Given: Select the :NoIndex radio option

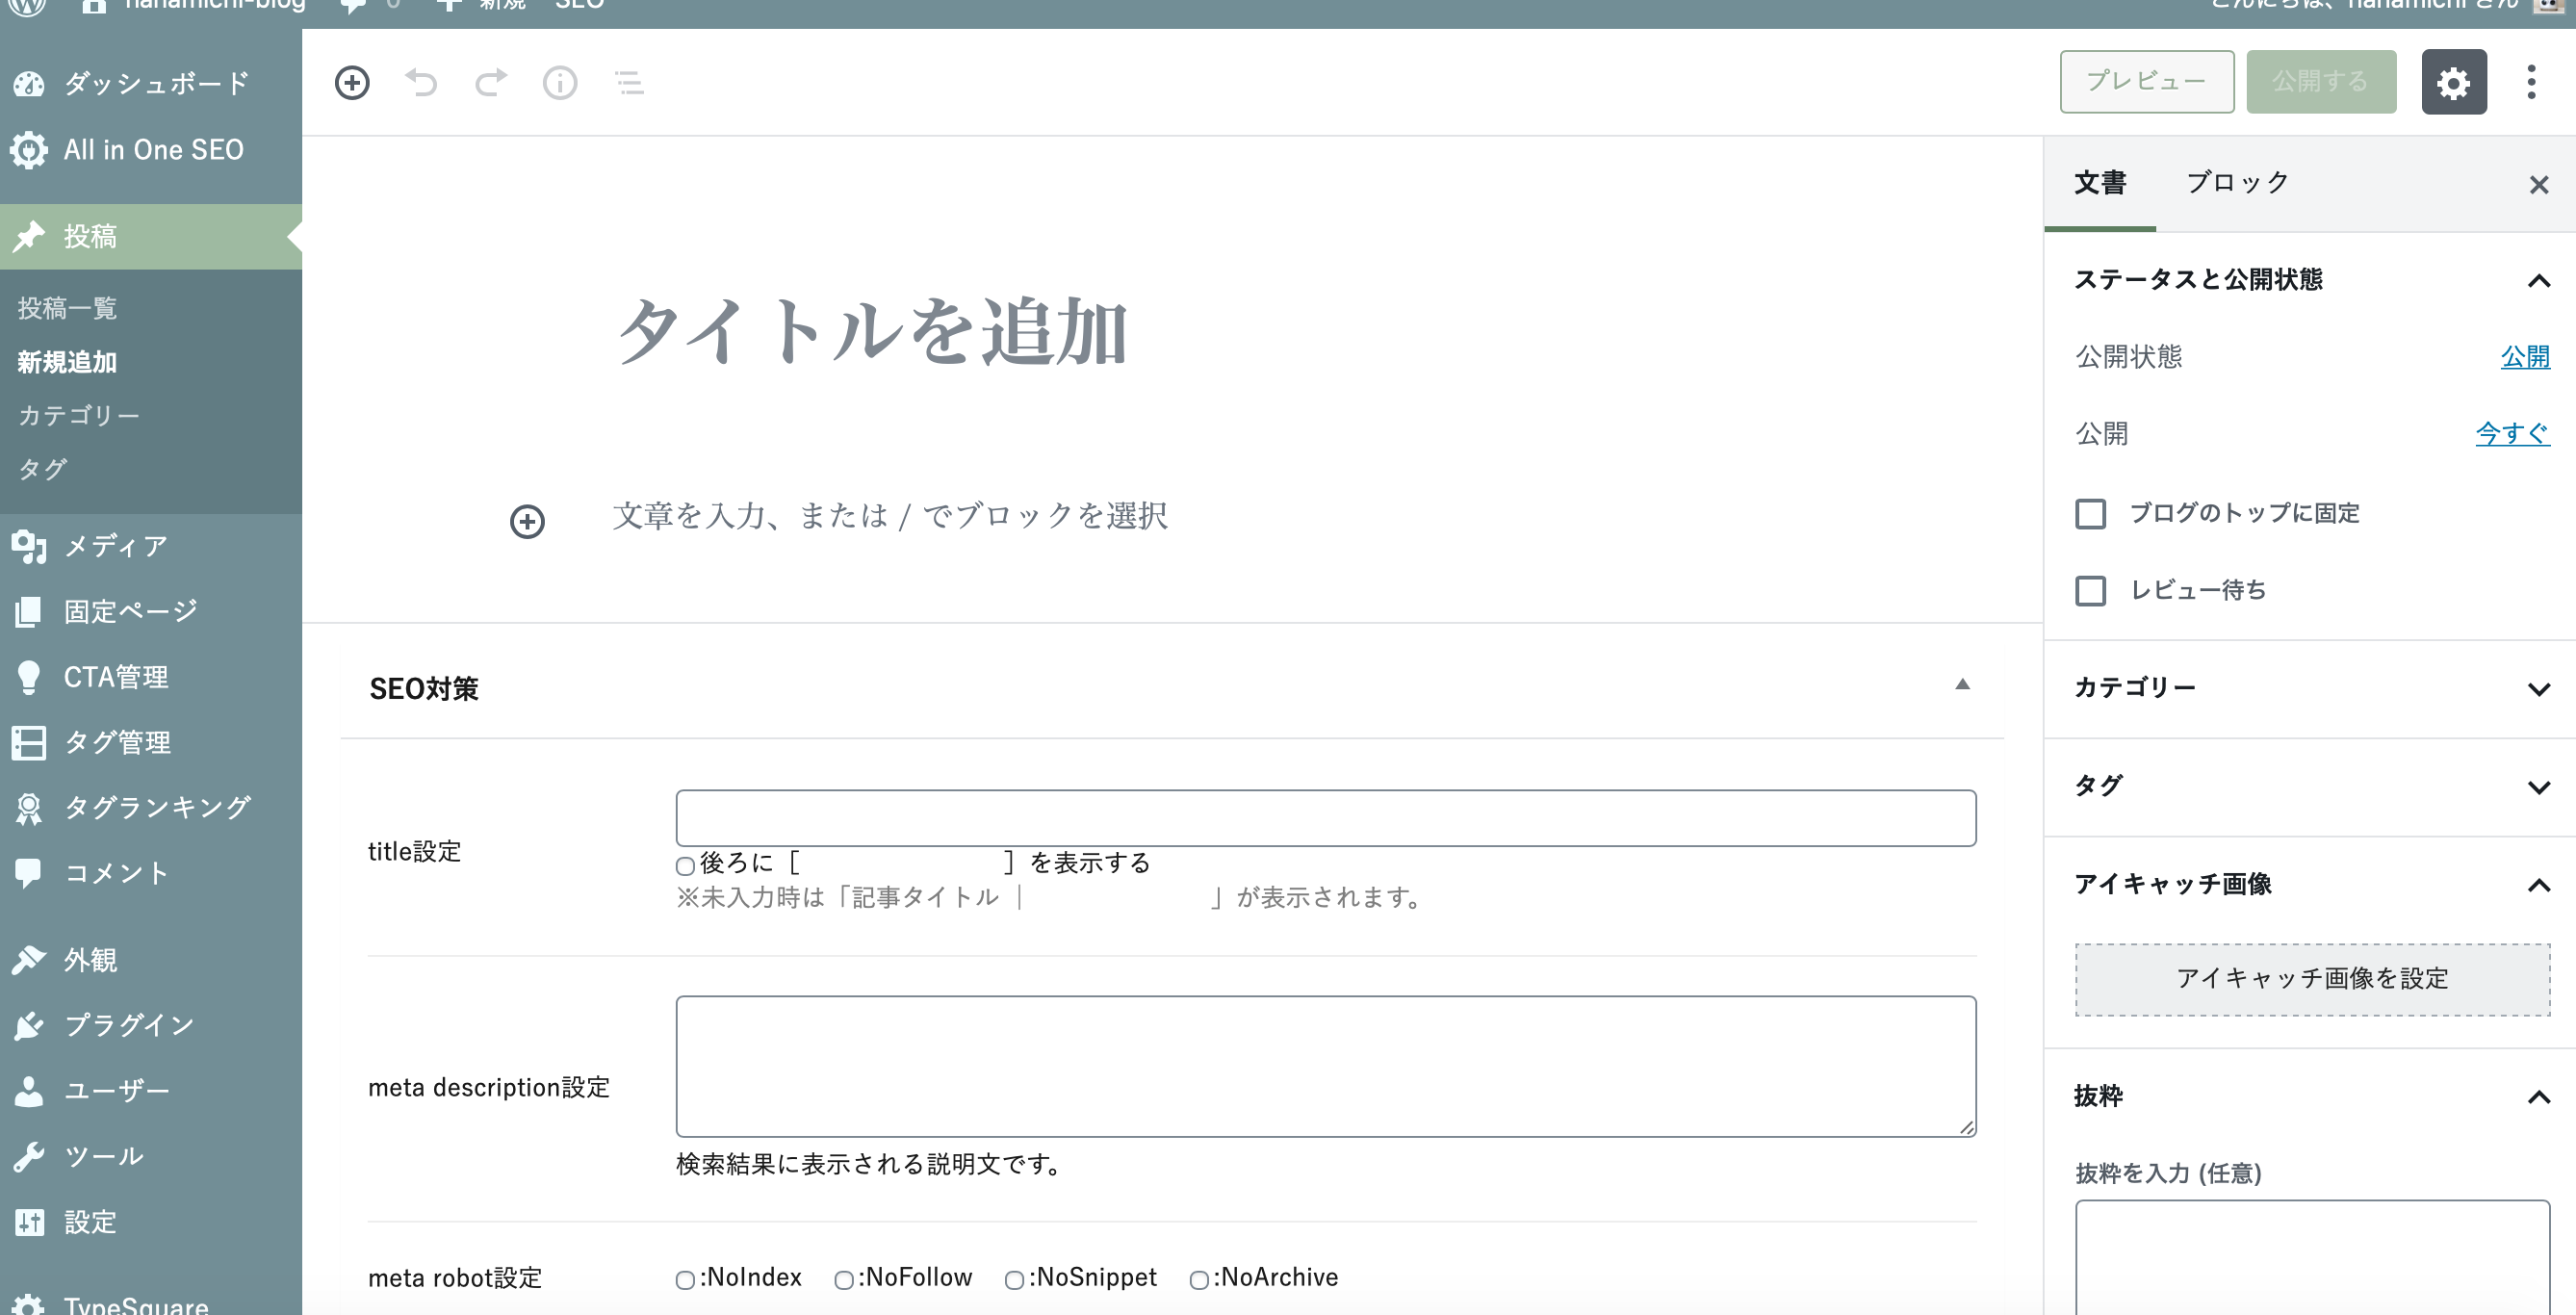Looking at the screenshot, I should tap(685, 1280).
